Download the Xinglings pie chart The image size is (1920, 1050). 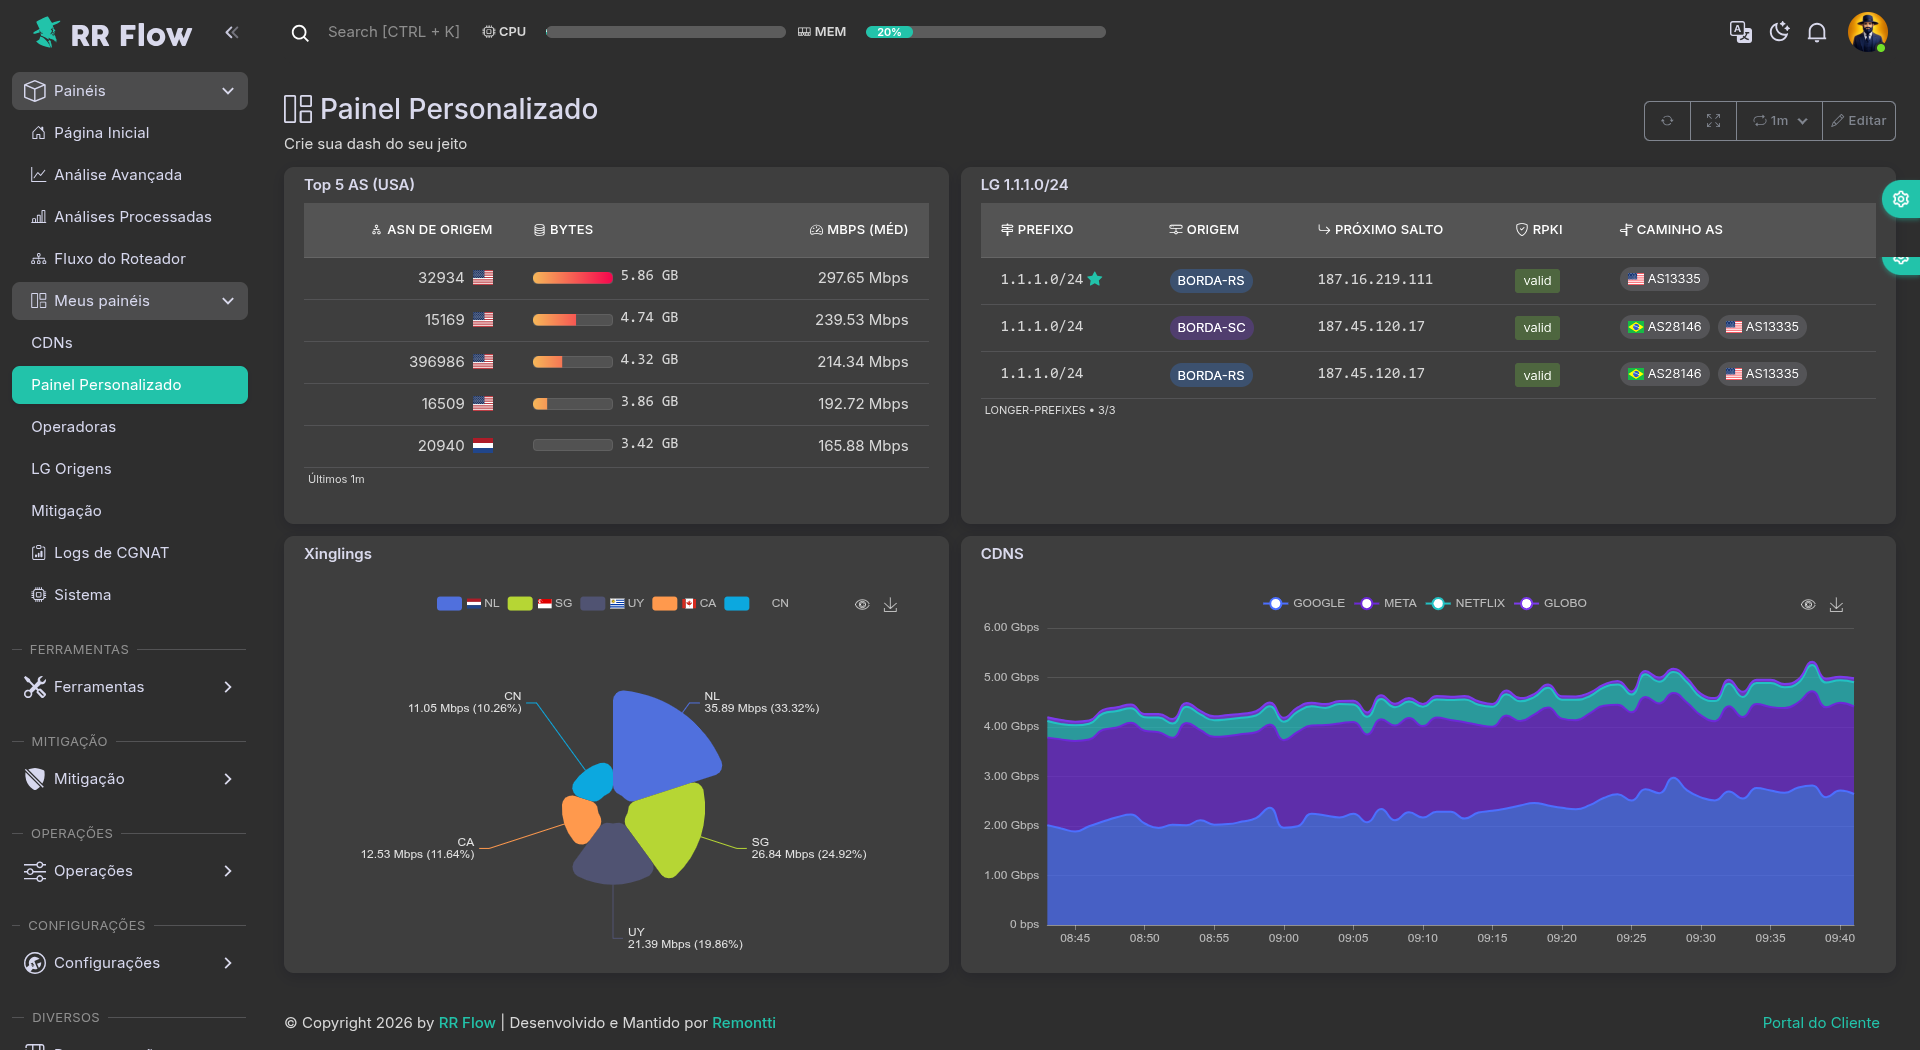tap(890, 605)
